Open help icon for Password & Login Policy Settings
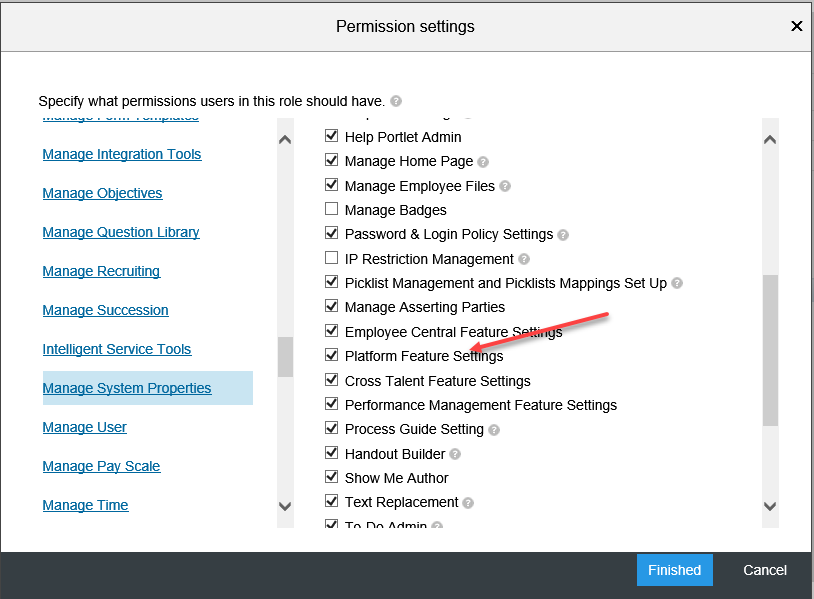This screenshot has width=814, height=599. click(563, 235)
